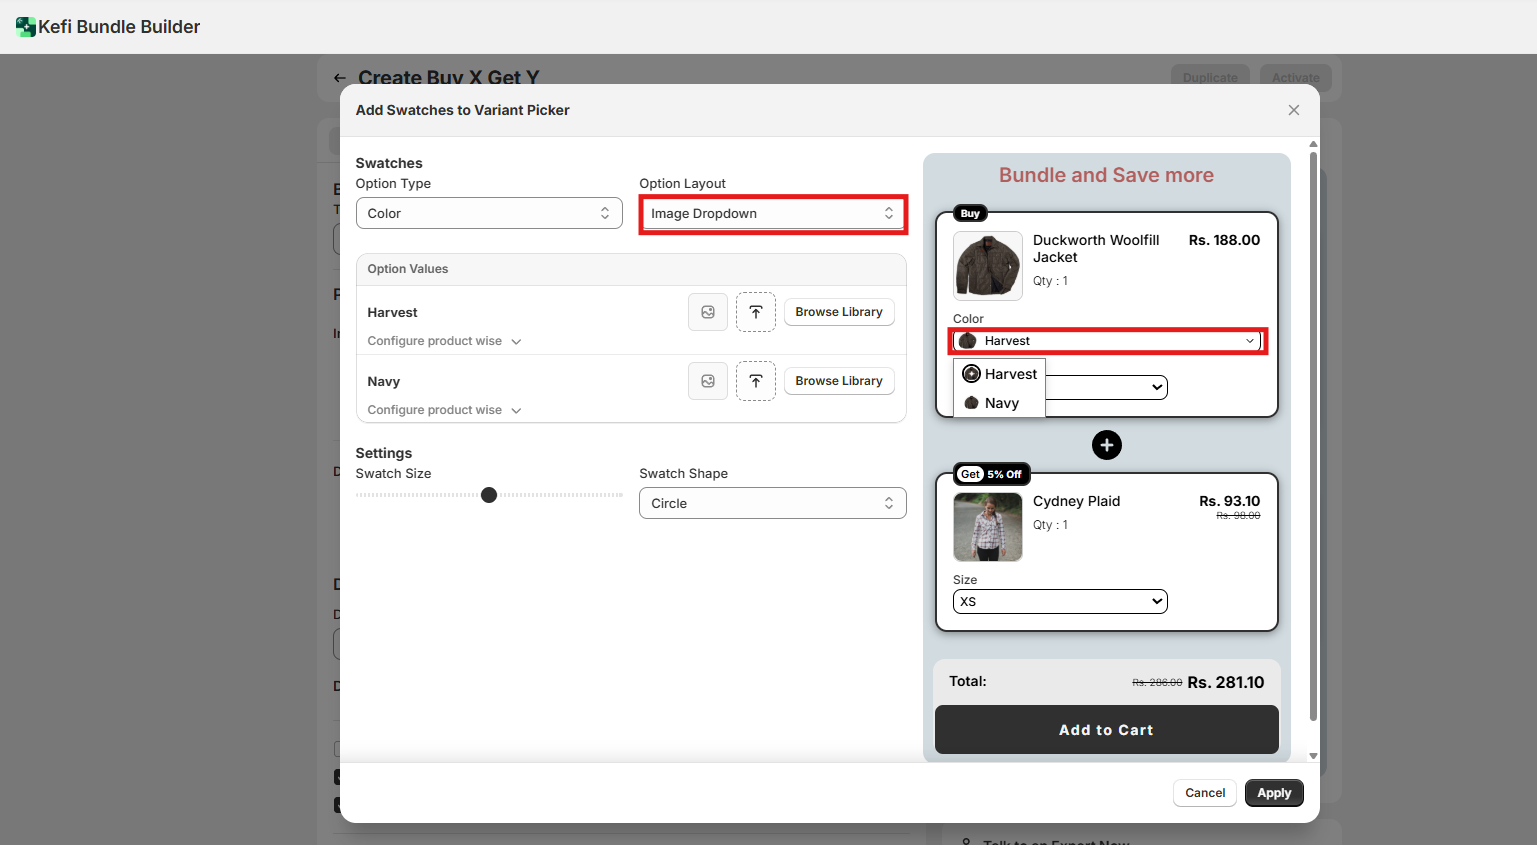
Task: Choose Harvest from the color option list
Action: coord(1000,374)
